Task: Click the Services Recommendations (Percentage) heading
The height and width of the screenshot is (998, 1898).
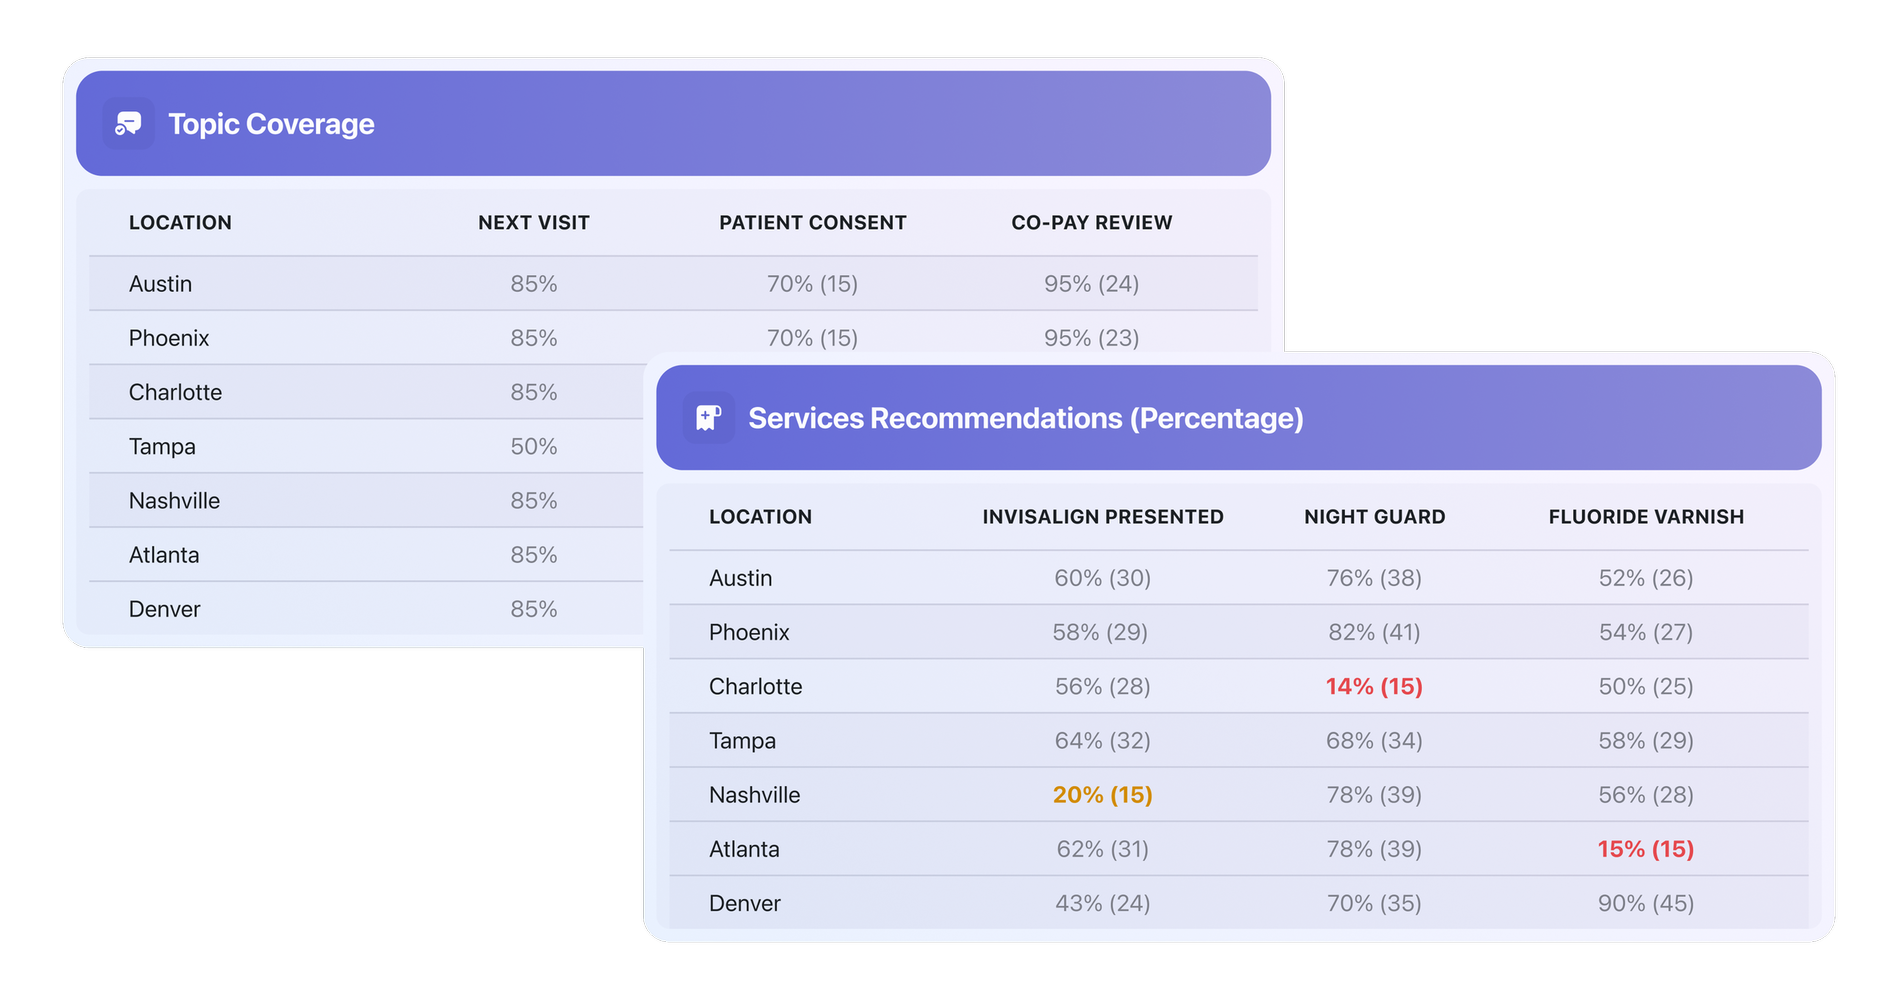Action: click(1026, 418)
